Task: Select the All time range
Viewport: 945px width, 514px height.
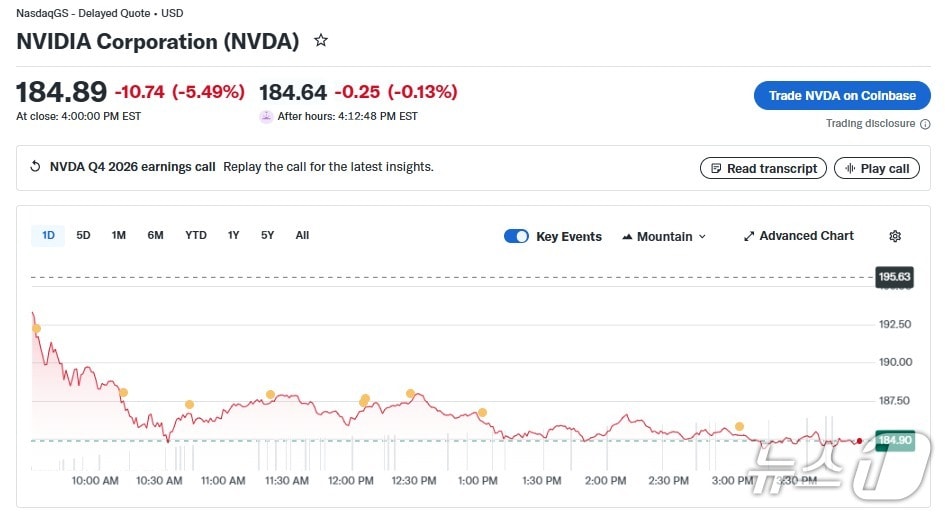Action: coord(302,235)
